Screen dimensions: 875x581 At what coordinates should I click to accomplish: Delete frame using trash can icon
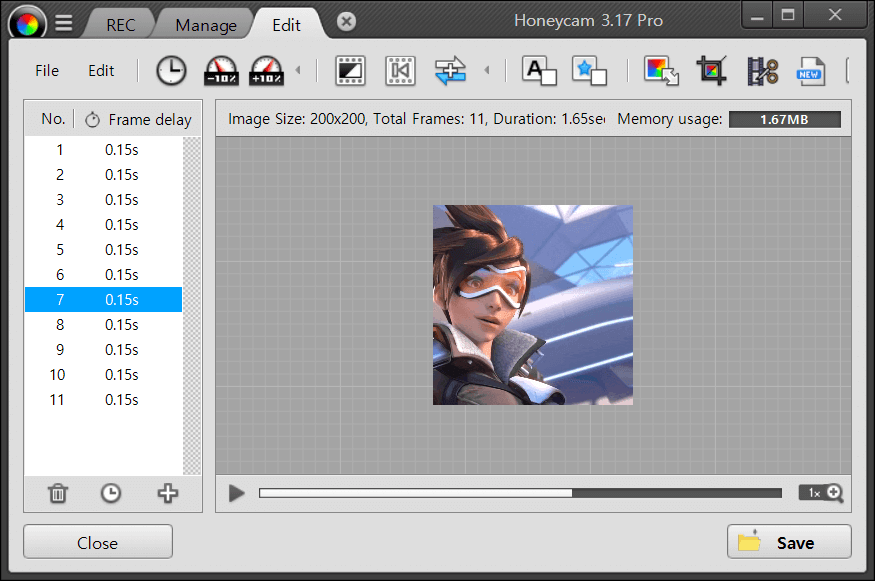coord(58,493)
